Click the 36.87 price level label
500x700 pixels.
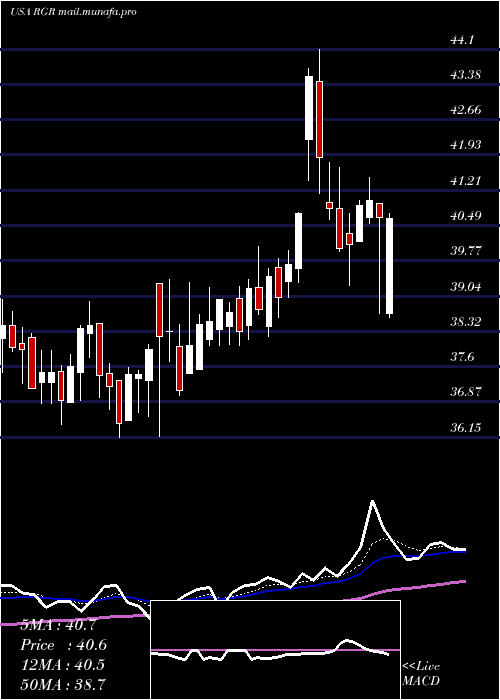tap(466, 392)
